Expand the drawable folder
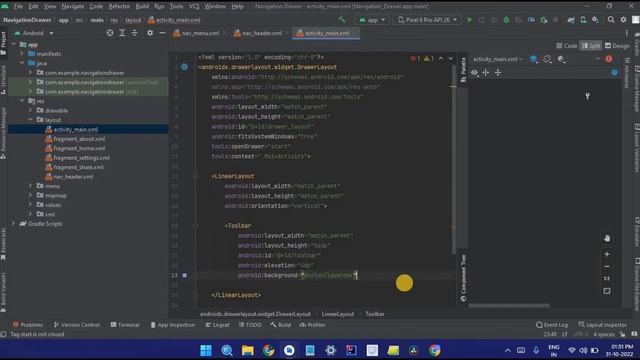Viewport: 640px width, 360px height. tap(30, 110)
